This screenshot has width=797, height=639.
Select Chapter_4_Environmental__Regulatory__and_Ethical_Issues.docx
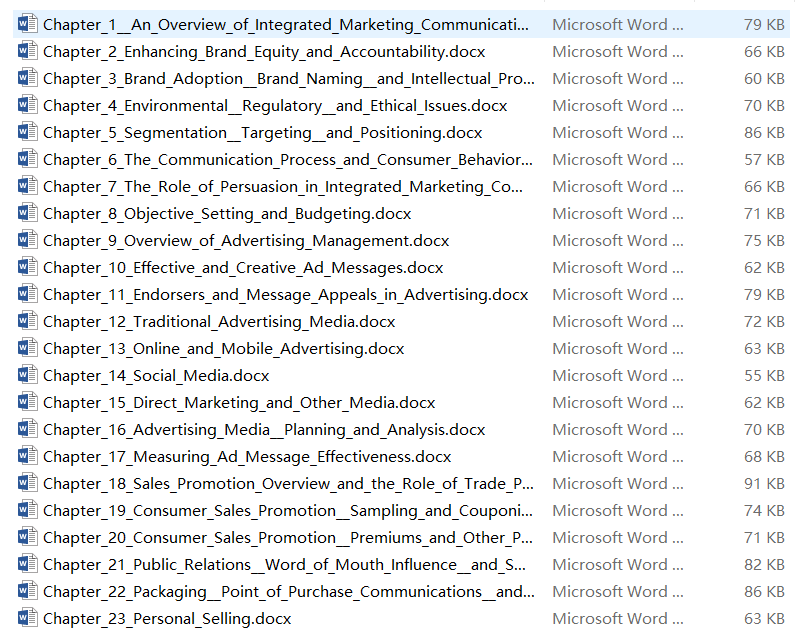pos(275,106)
